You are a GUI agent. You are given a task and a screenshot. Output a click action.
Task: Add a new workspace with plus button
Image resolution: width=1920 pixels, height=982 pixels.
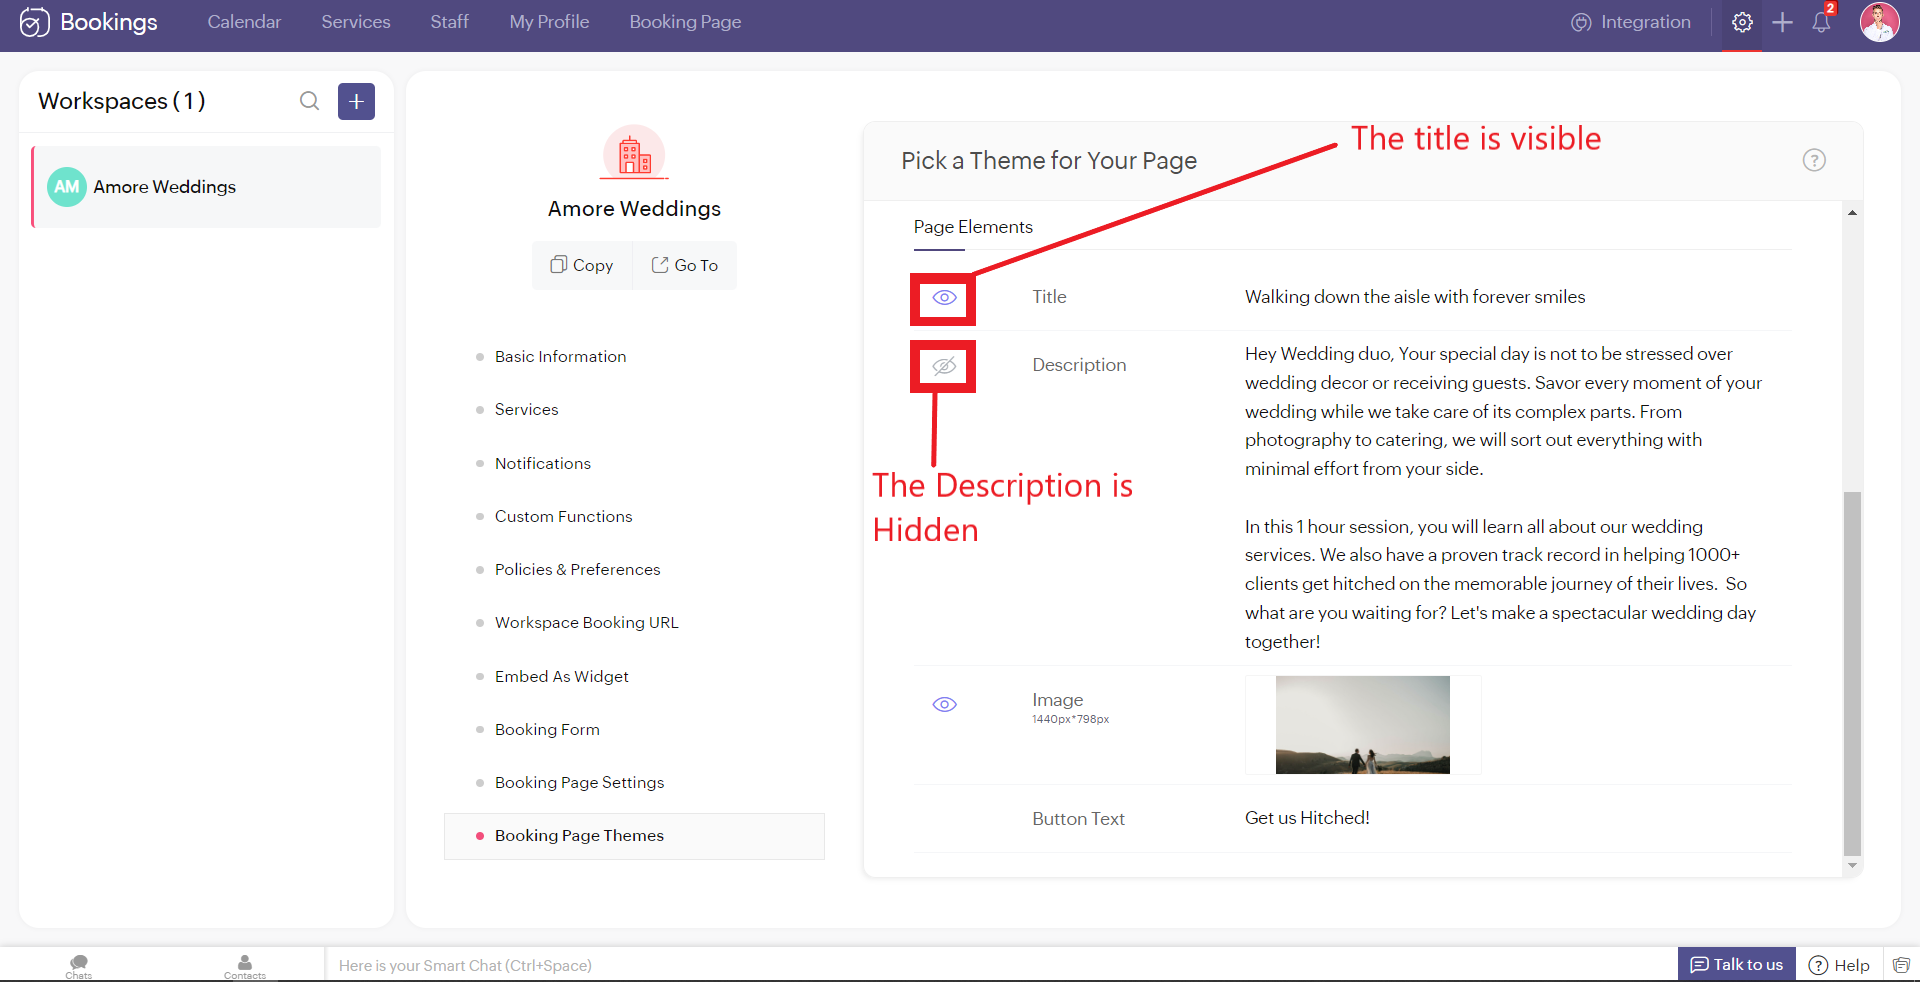[x=356, y=101]
